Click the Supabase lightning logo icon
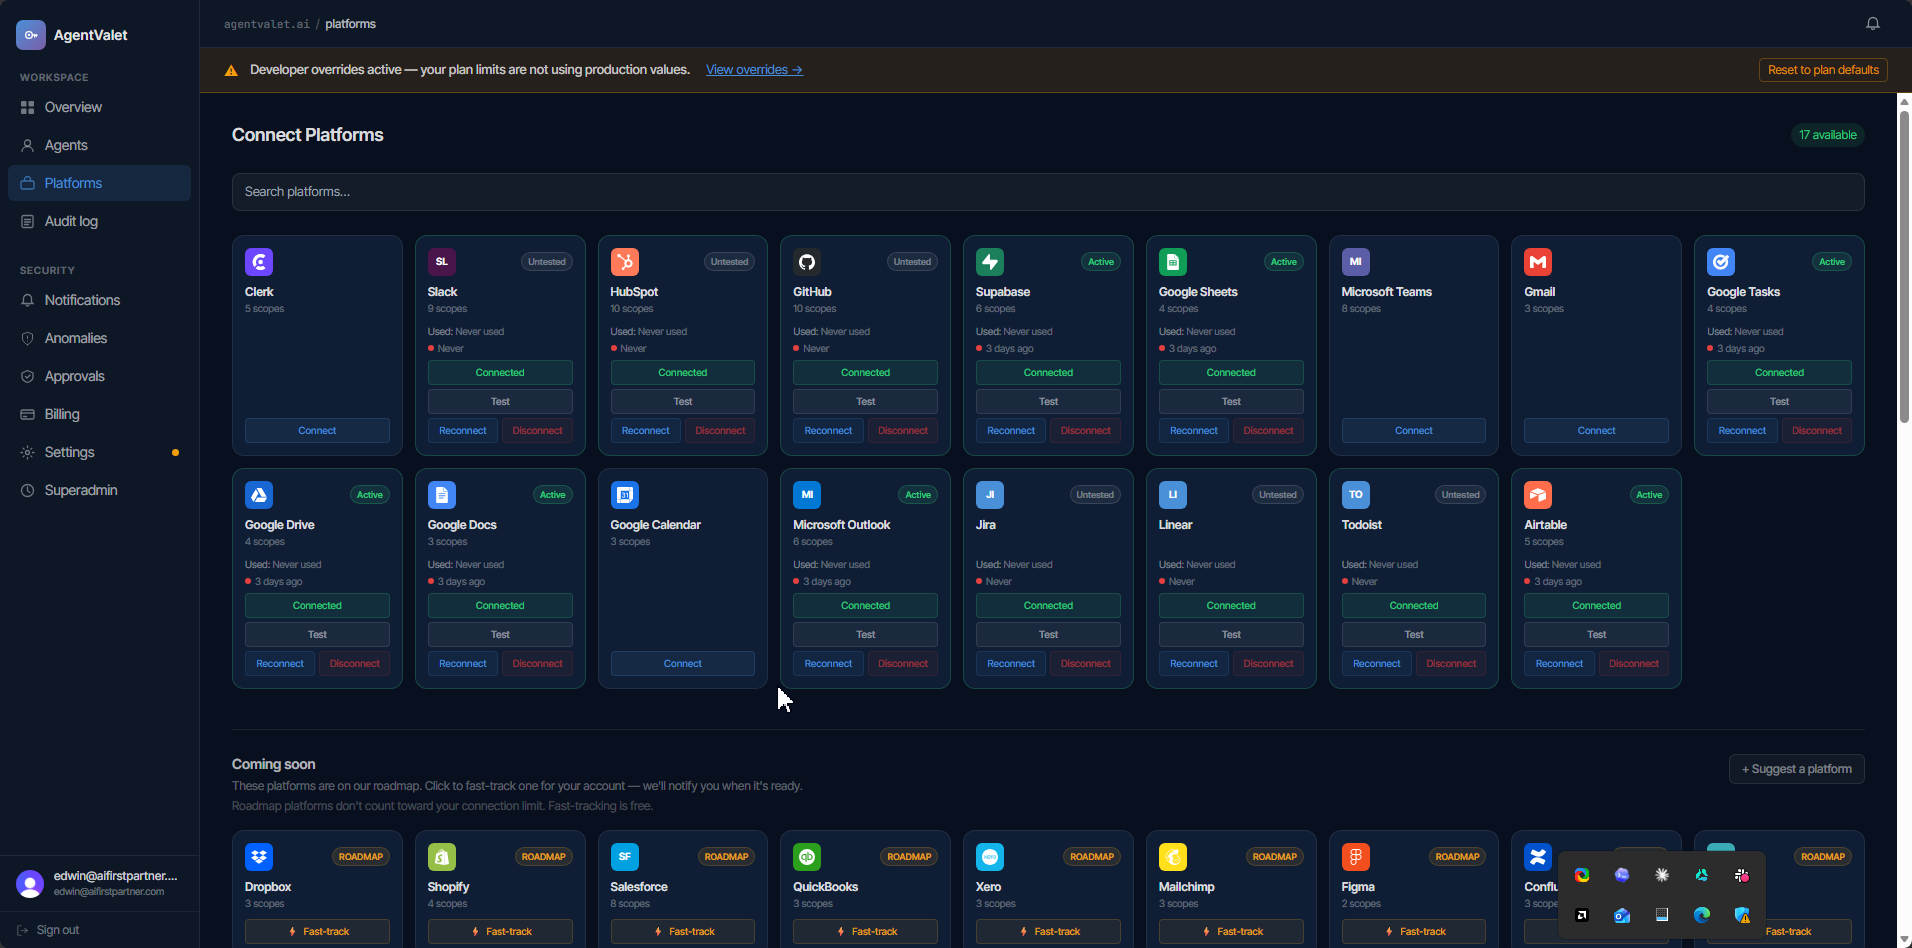Image resolution: width=1912 pixels, height=948 pixels. [x=990, y=262]
